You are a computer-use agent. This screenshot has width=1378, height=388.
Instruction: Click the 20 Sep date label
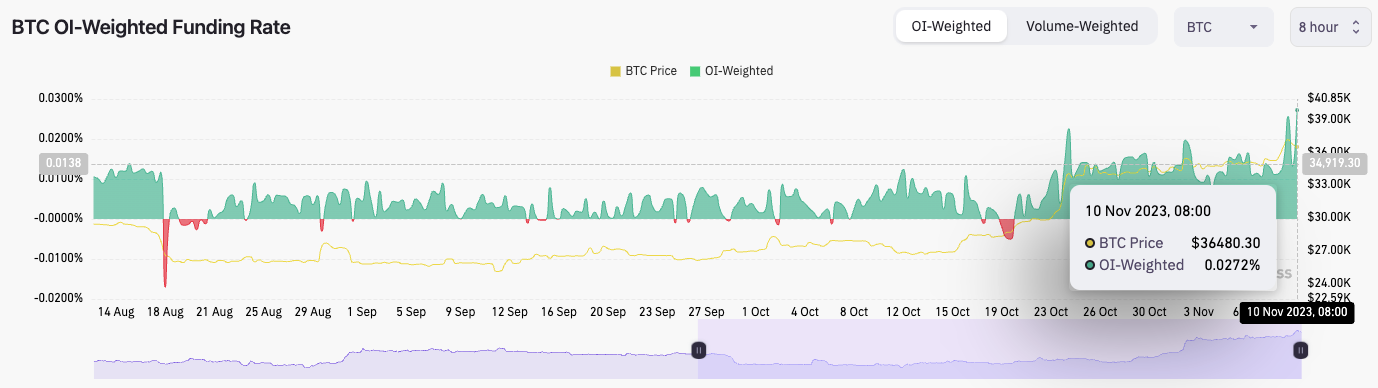pos(608,312)
